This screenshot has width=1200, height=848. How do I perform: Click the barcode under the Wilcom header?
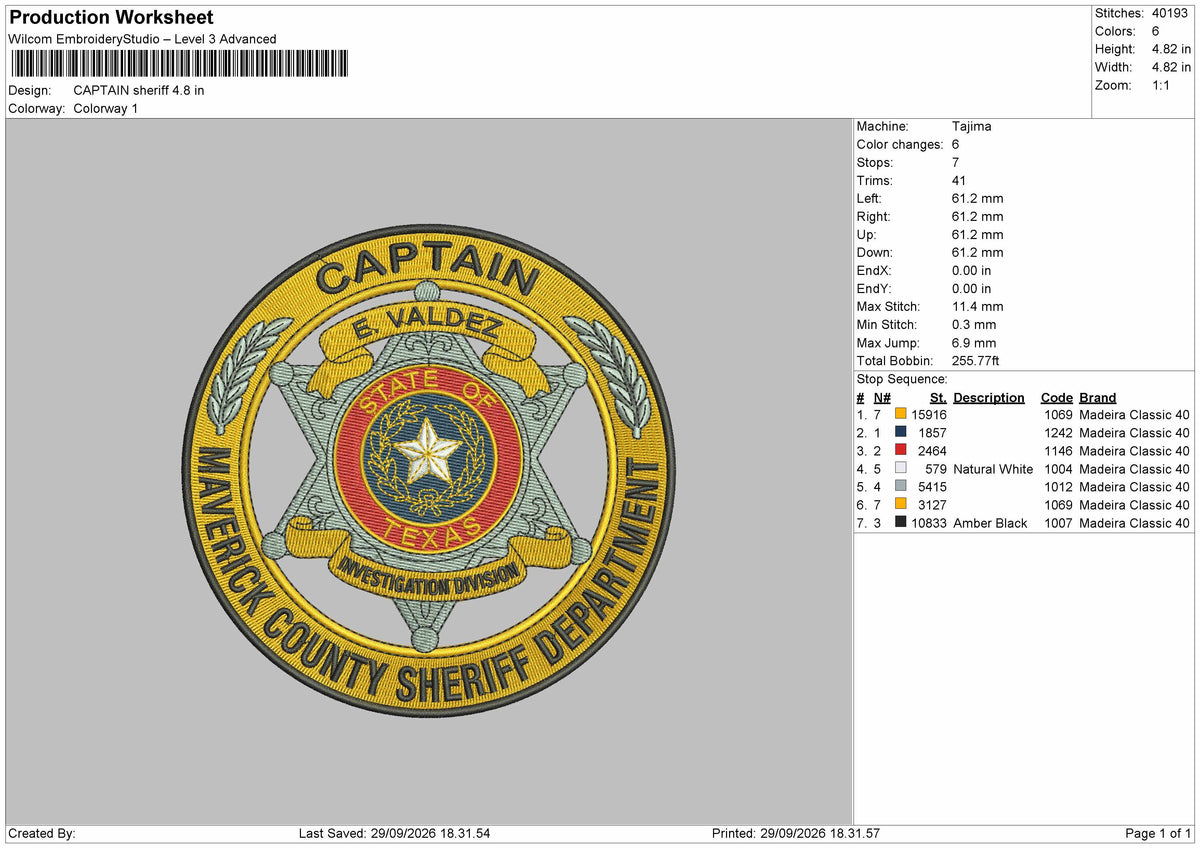179,64
